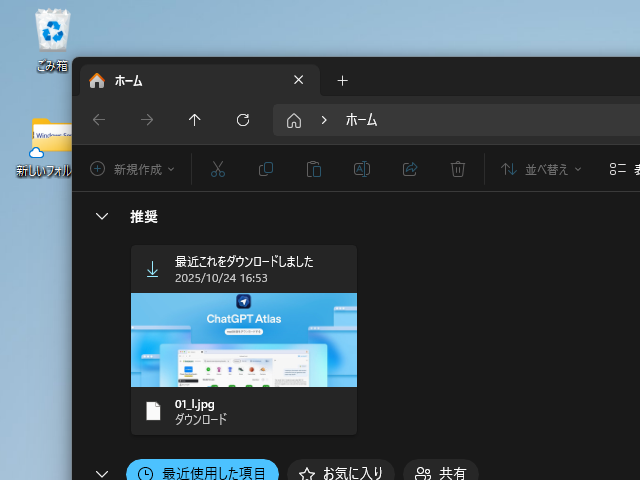Click the ダウンロード location label
This screenshot has width=640, height=480.
pos(201,419)
